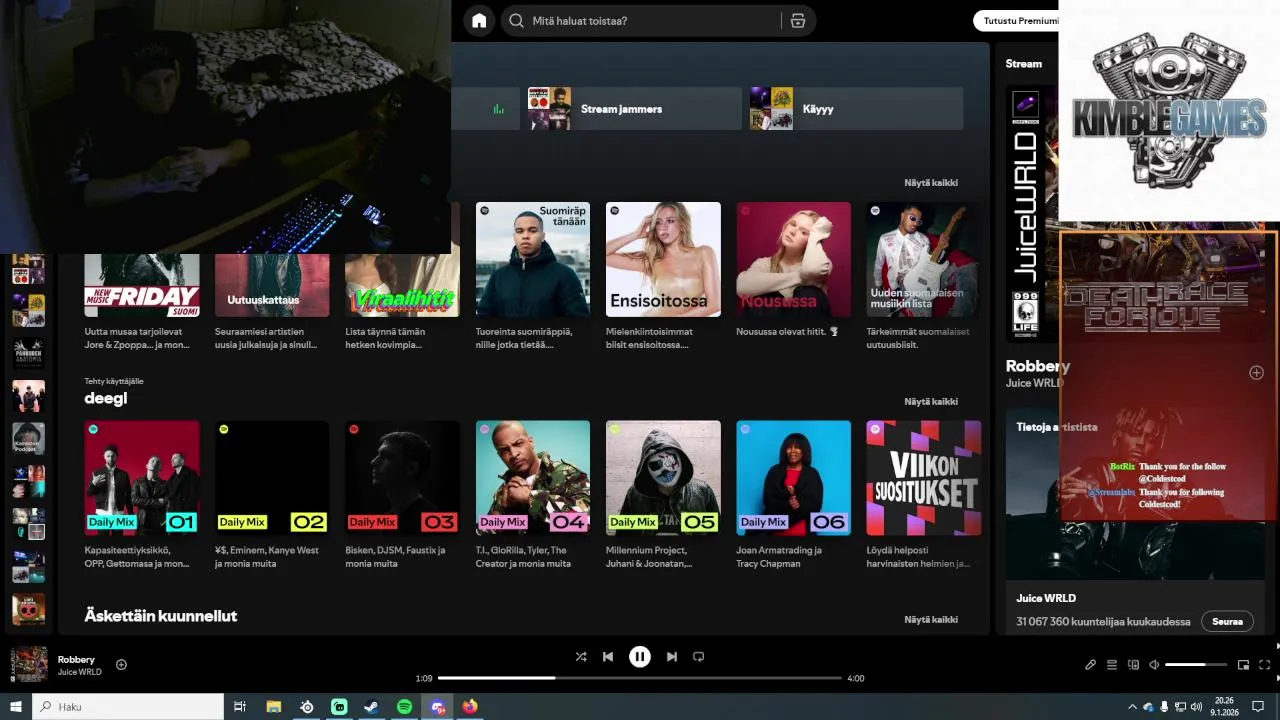Adjust the volume slider
This screenshot has height=720, width=1280.
(1196, 665)
